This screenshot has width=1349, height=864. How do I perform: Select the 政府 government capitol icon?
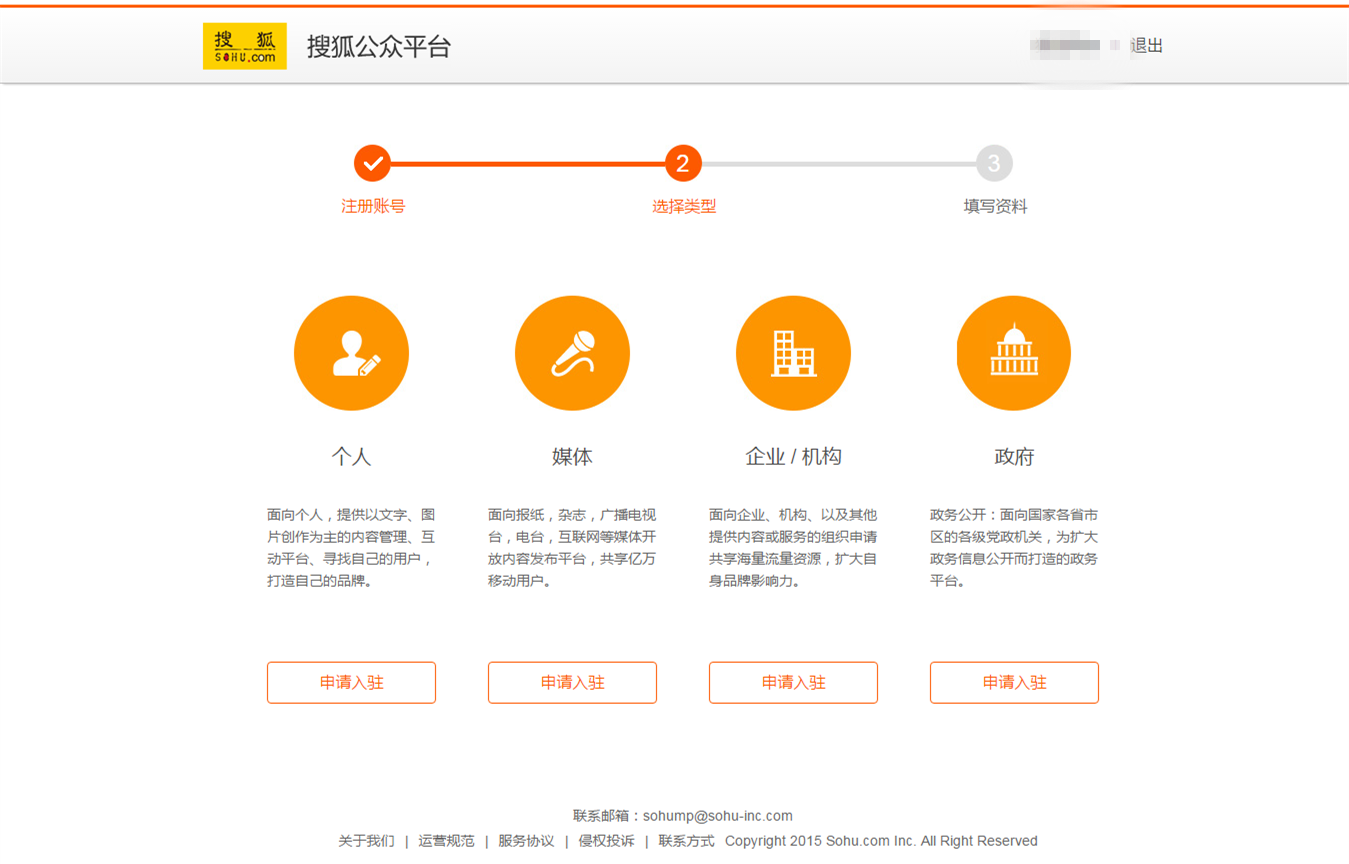(1014, 352)
